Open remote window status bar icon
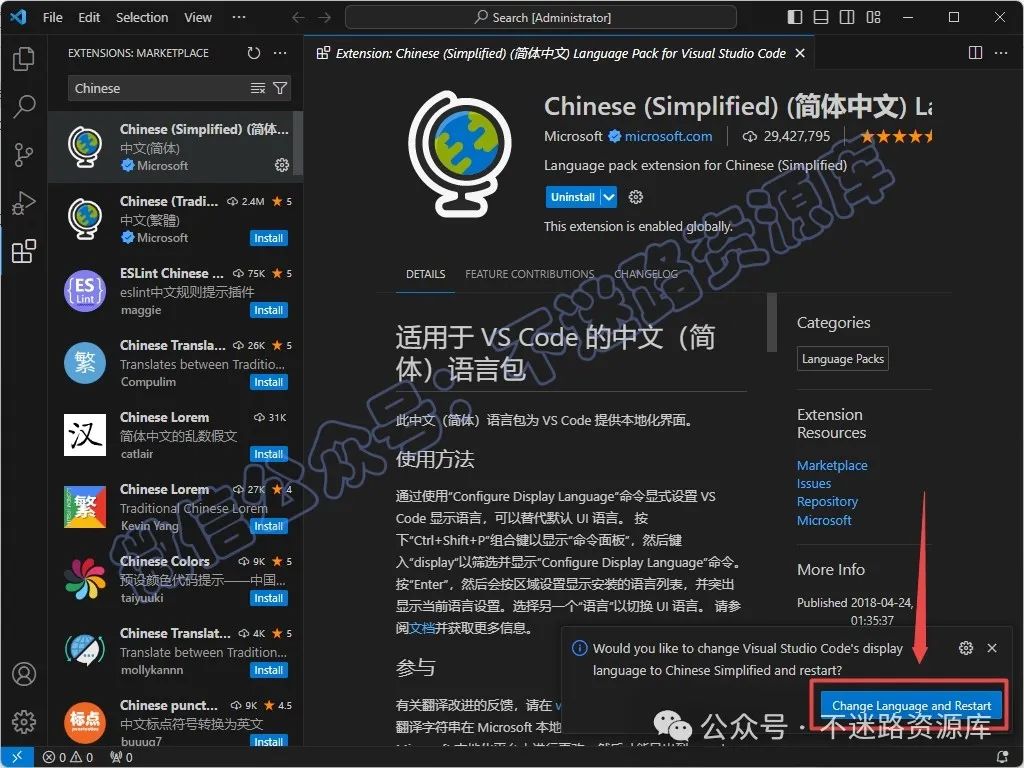This screenshot has height=768, width=1024. coord(18,757)
